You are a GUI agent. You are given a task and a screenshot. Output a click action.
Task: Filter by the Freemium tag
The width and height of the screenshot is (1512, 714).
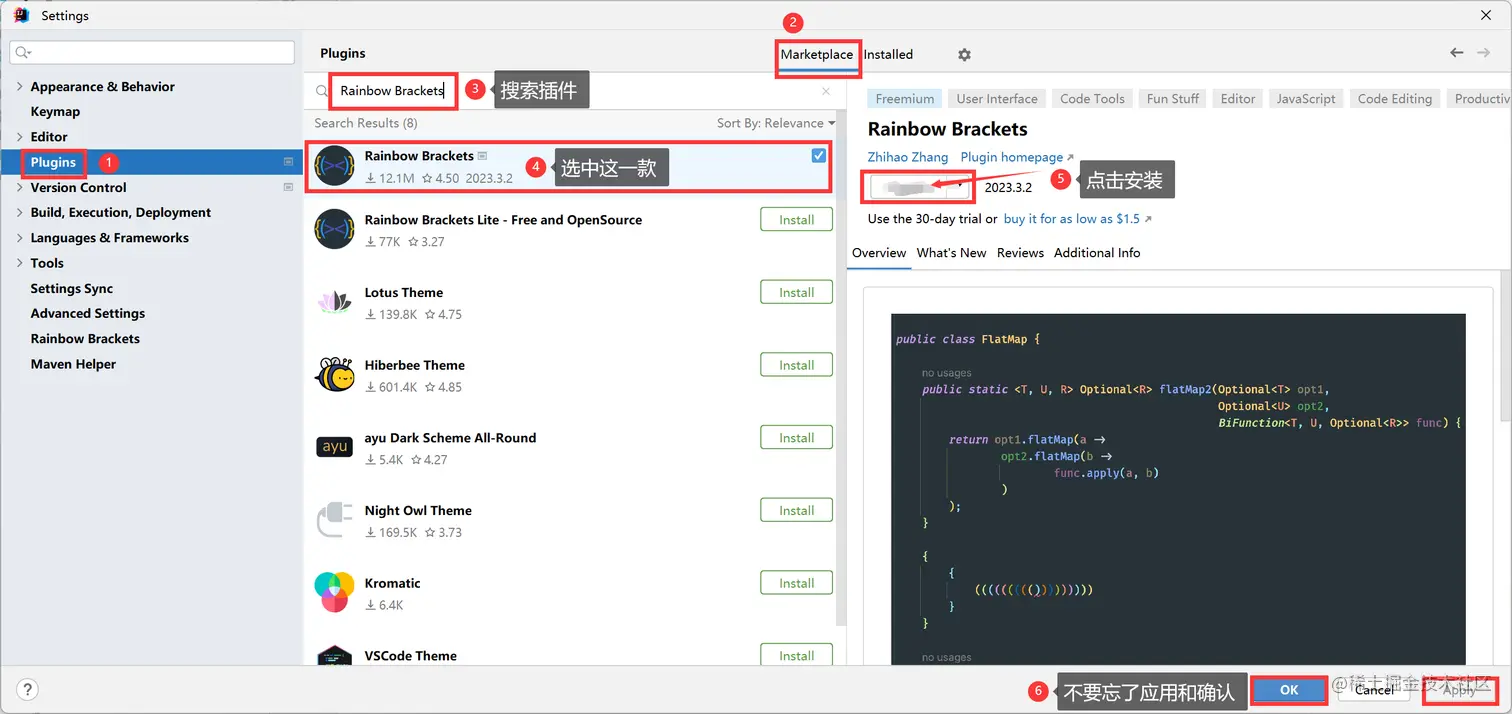[905, 99]
